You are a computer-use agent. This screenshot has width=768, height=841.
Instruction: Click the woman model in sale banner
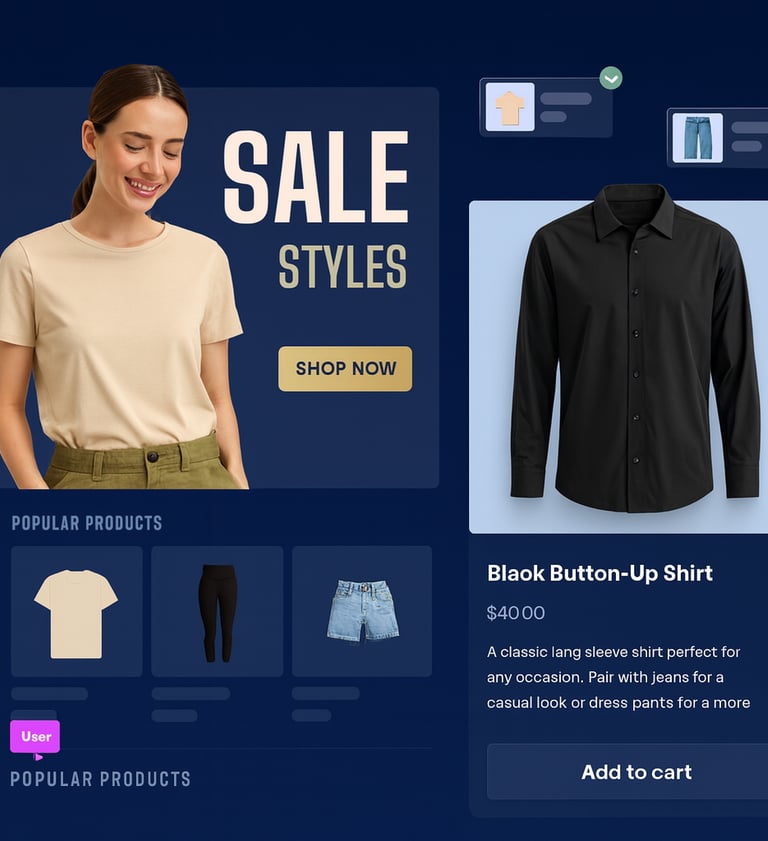(121, 279)
